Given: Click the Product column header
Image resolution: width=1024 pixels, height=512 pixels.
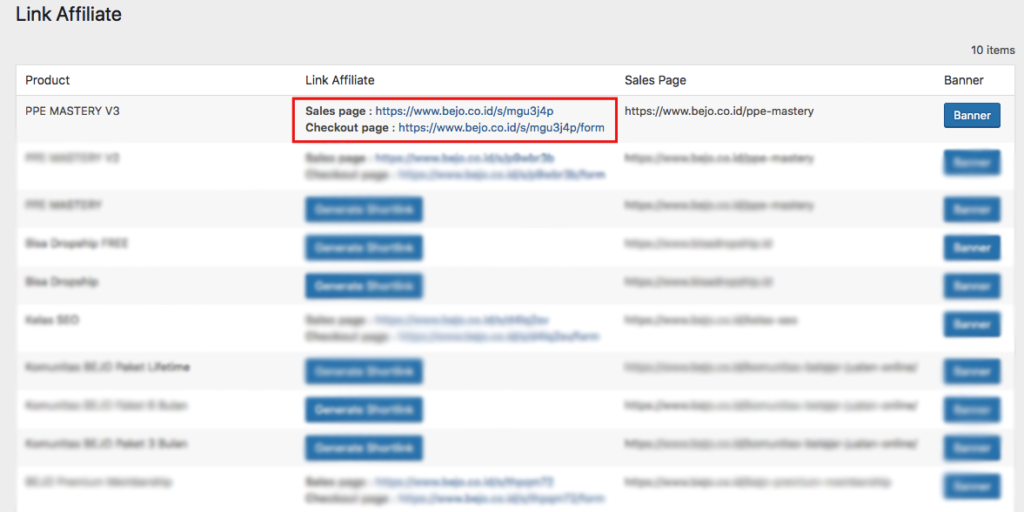Looking at the screenshot, I should 48,80.
